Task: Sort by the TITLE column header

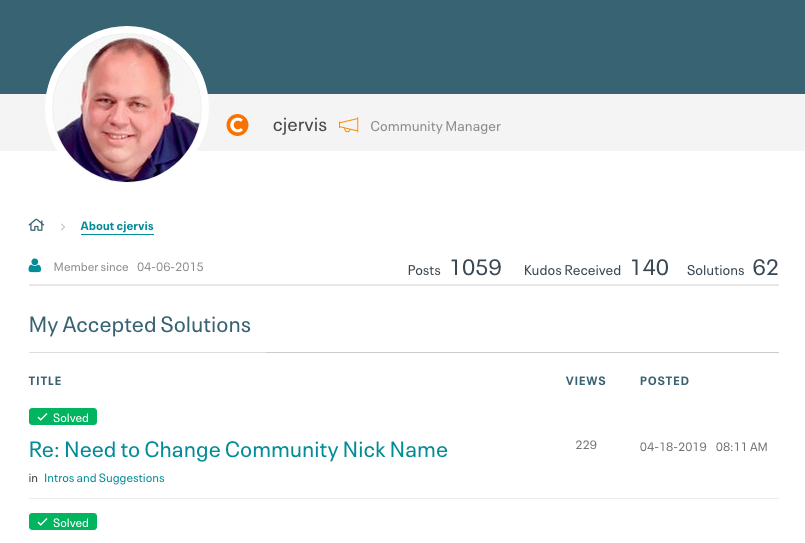Action: click(45, 381)
